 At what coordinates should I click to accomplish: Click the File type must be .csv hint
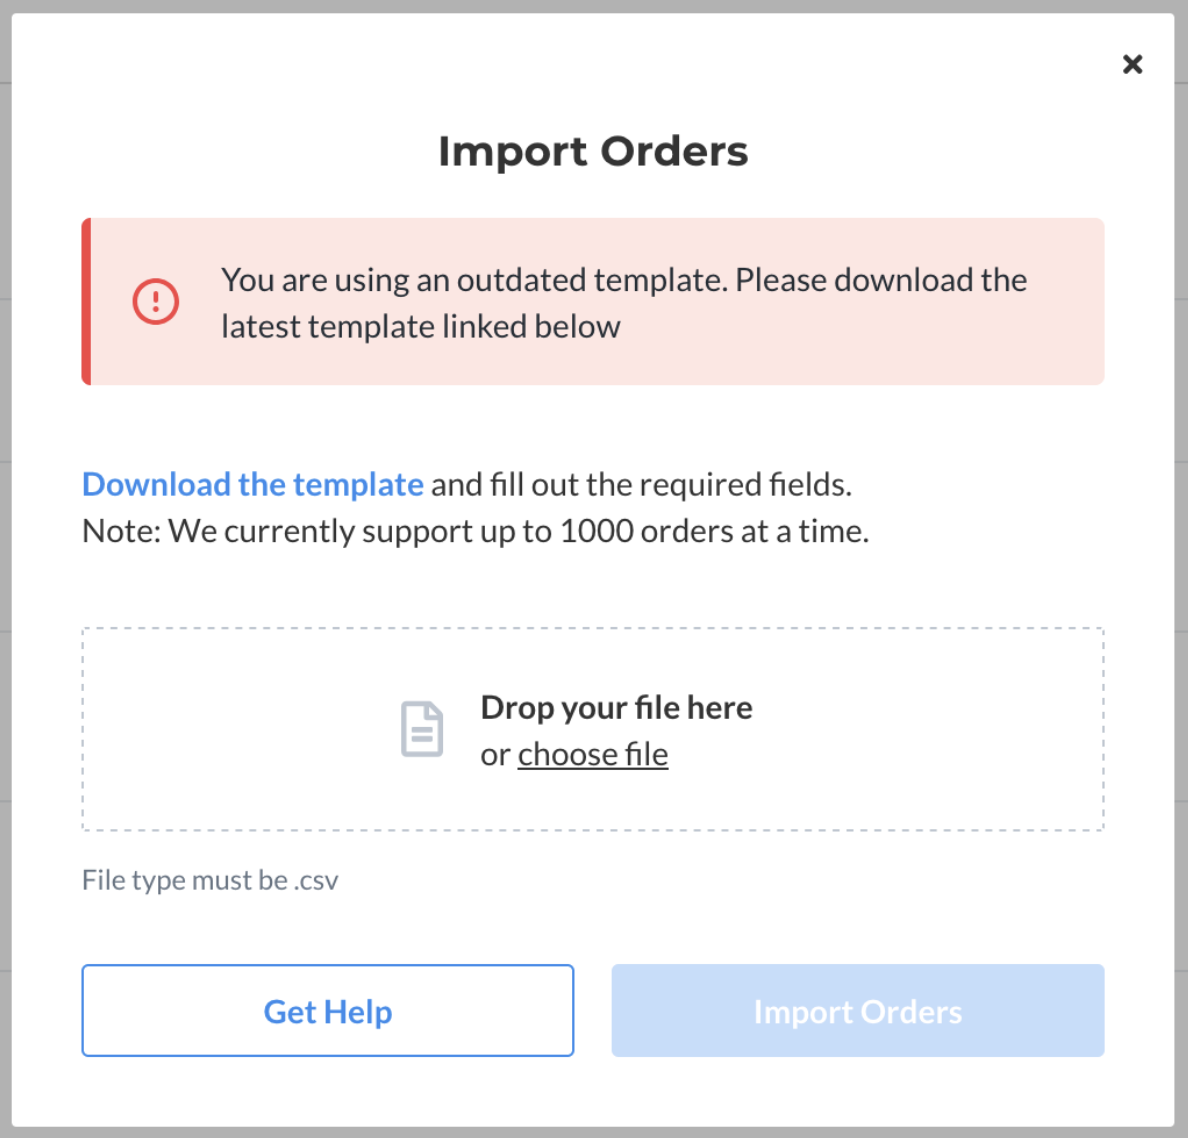[210, 880]
